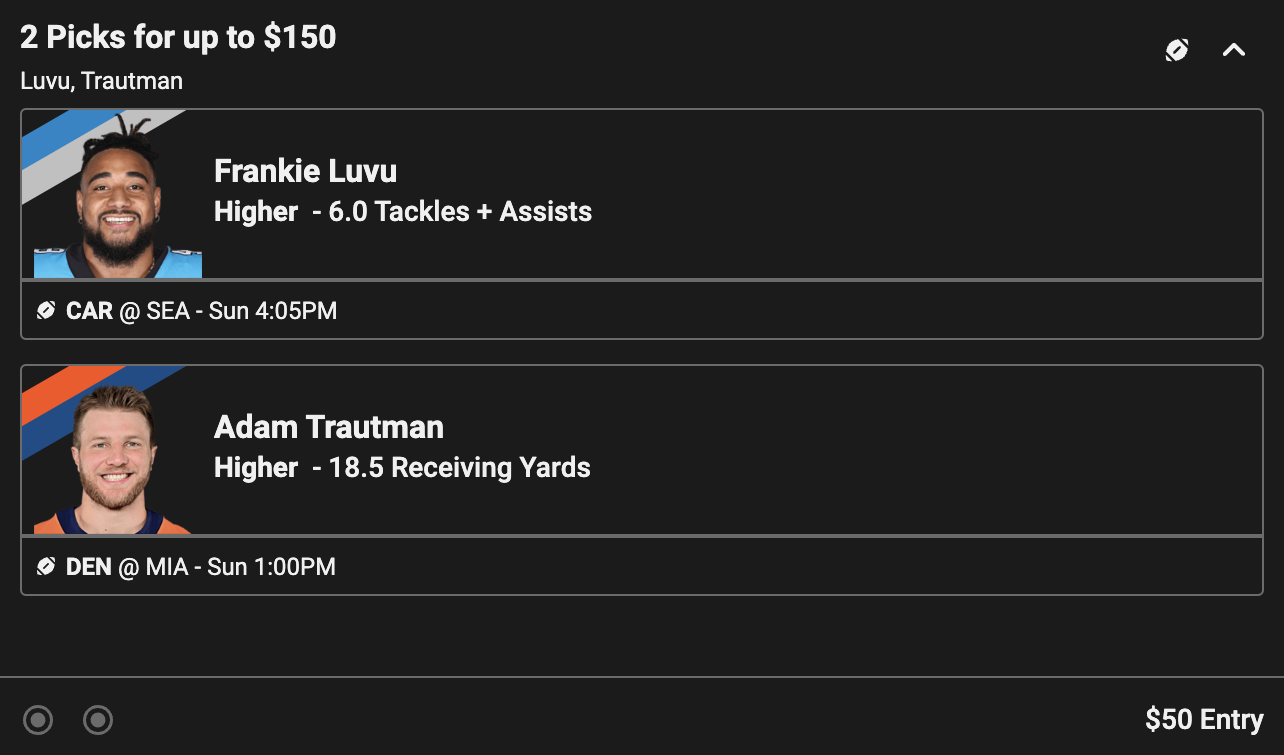This screenshot has height=755, width=1284.
Task: Click the $50 Entry amount
Action: coord(1204,719)
